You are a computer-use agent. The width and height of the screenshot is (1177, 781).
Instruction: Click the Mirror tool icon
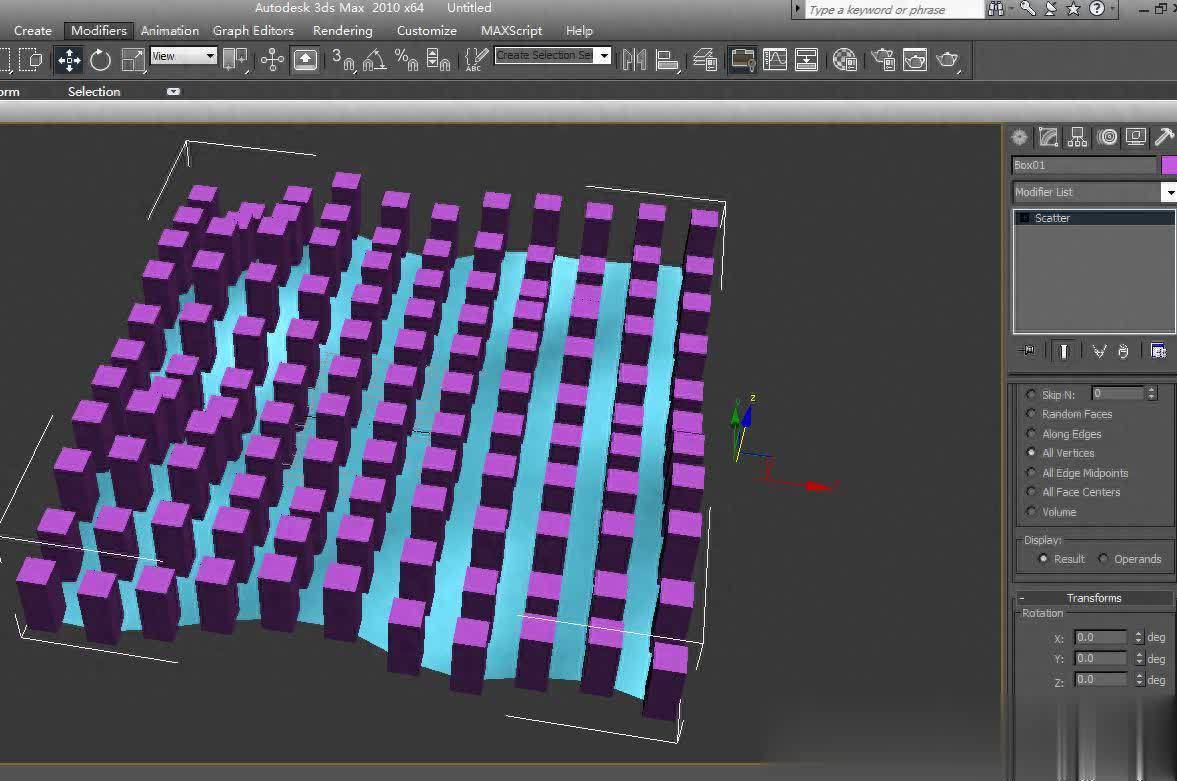tap(634, 60)
